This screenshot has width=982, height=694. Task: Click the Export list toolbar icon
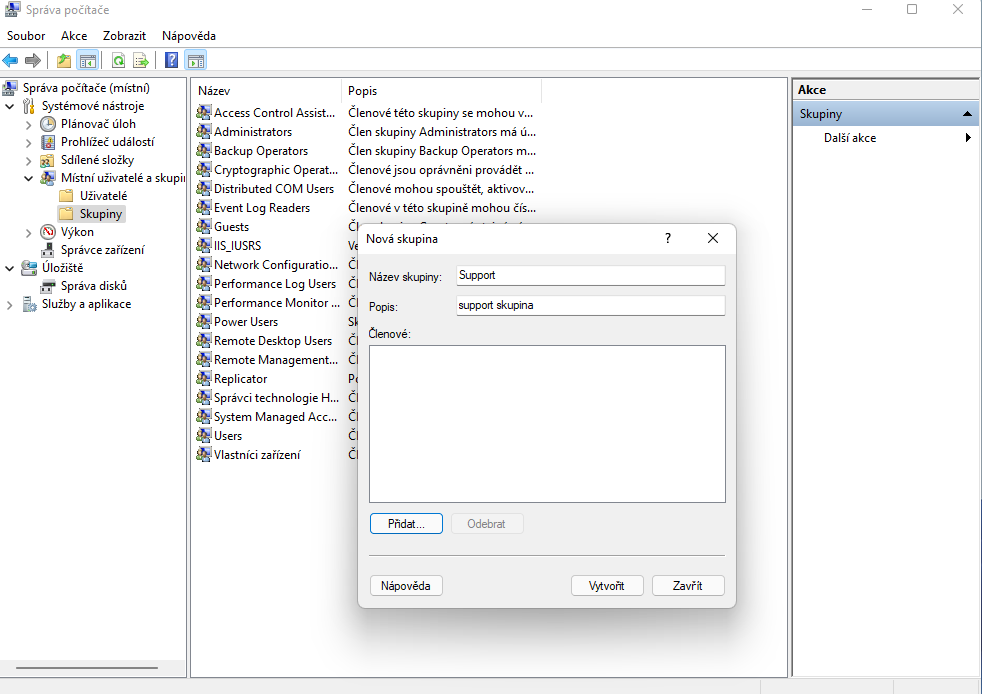point(141,60)
